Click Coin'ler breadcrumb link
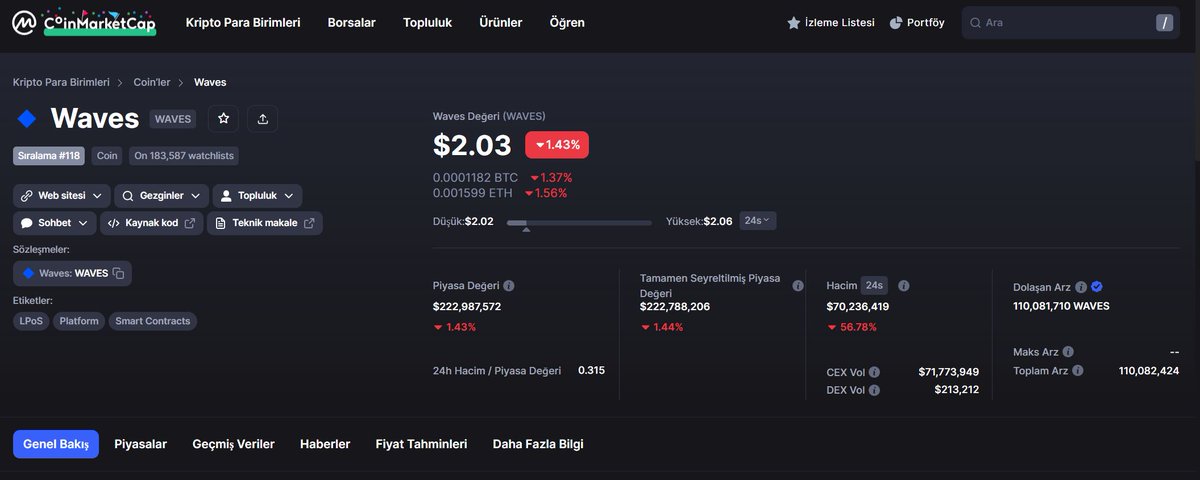The height and width of the screenshot is (480, 1200). (152, 82)
